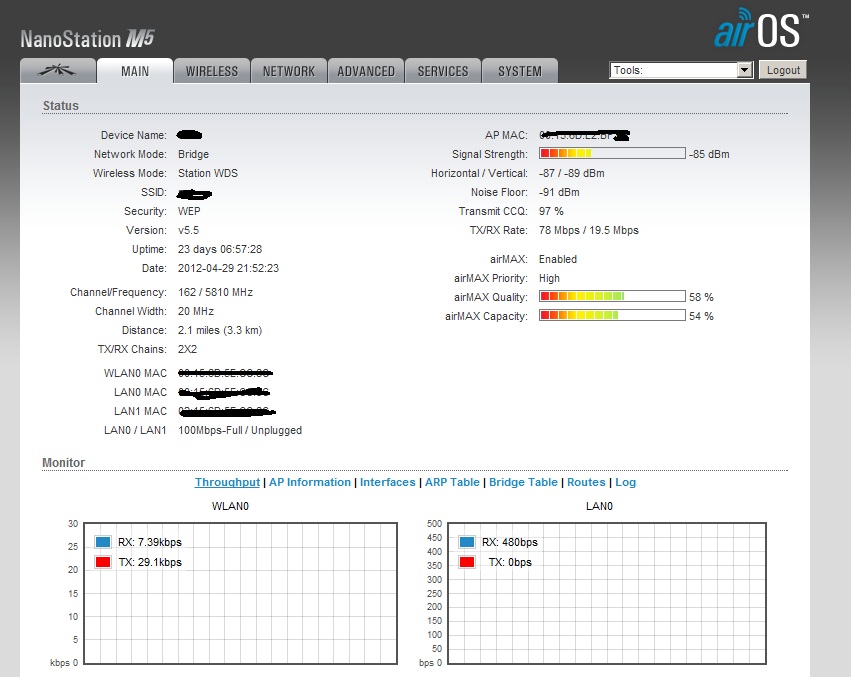Select the airMAX Priority 'High' value

click(x=549, y=278)
